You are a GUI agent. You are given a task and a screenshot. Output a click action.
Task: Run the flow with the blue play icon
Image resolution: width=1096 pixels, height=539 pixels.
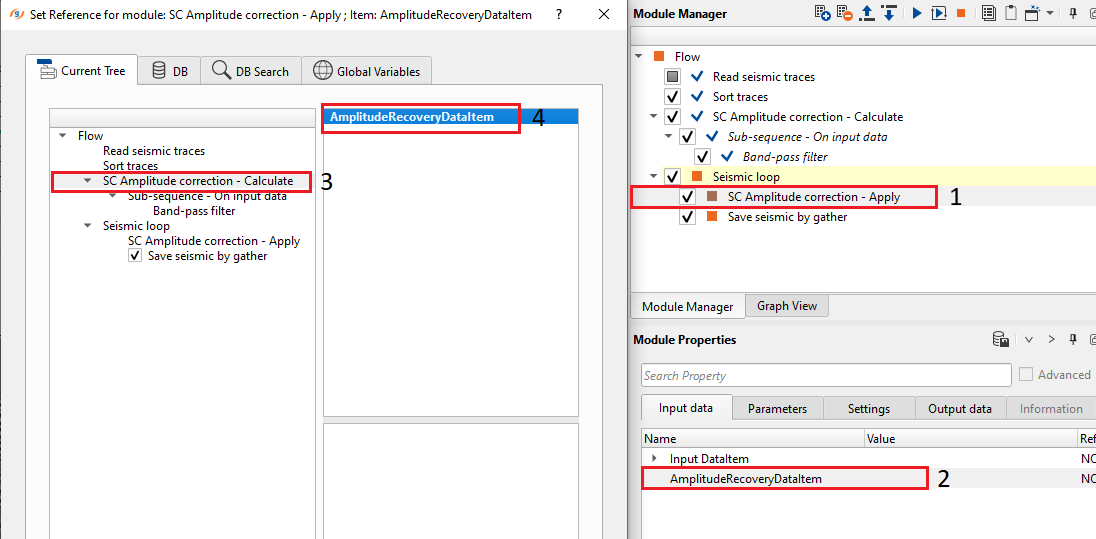click(917, 13)
